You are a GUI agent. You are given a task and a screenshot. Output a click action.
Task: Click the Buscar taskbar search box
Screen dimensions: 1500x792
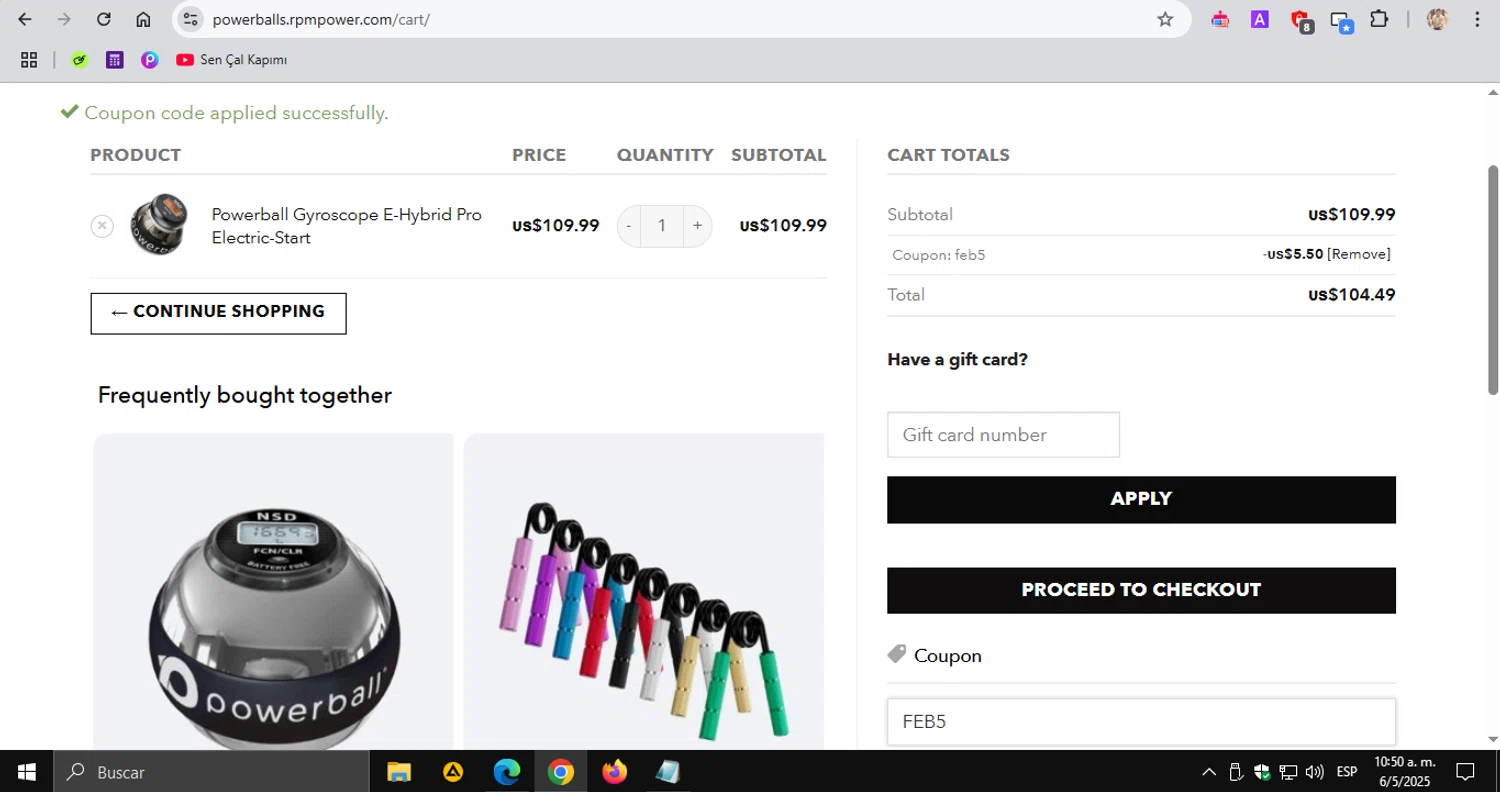(x=211, y=772)
